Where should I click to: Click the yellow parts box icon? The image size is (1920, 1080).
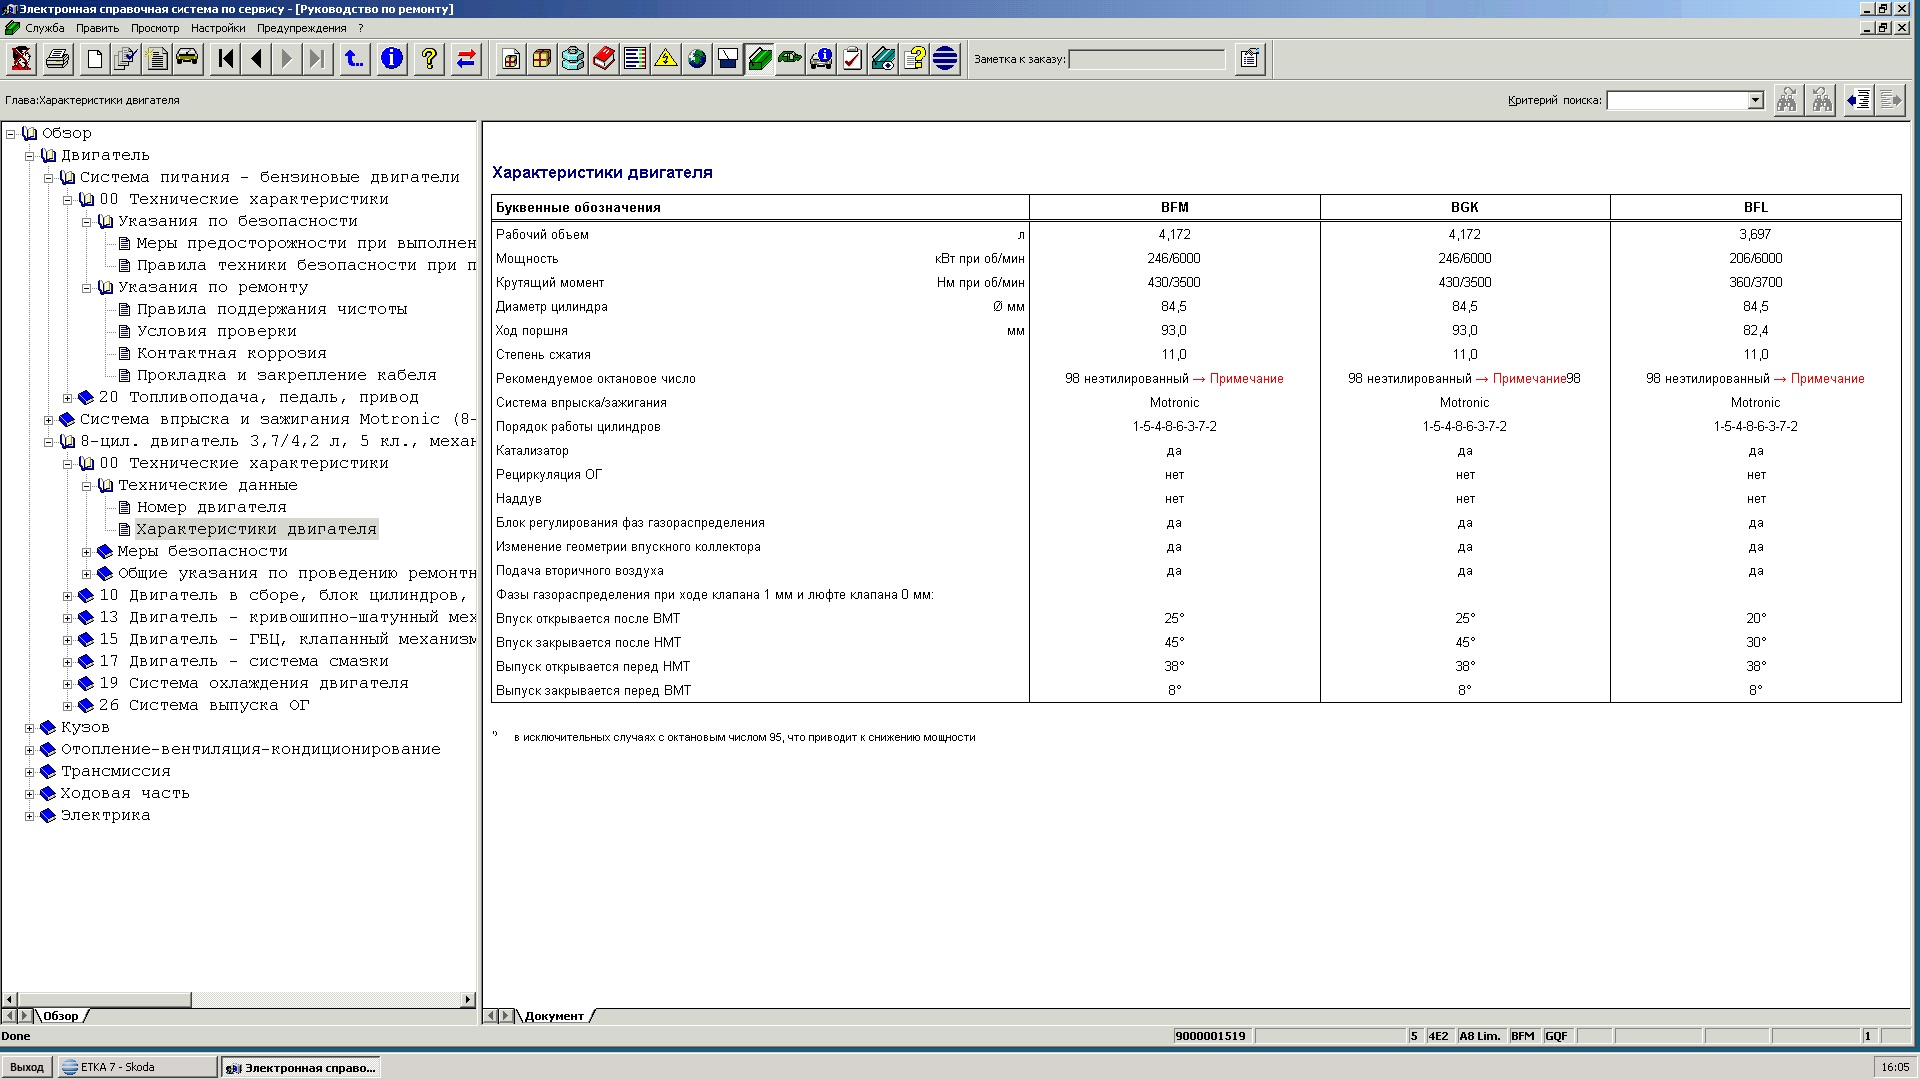pos(542,59)
